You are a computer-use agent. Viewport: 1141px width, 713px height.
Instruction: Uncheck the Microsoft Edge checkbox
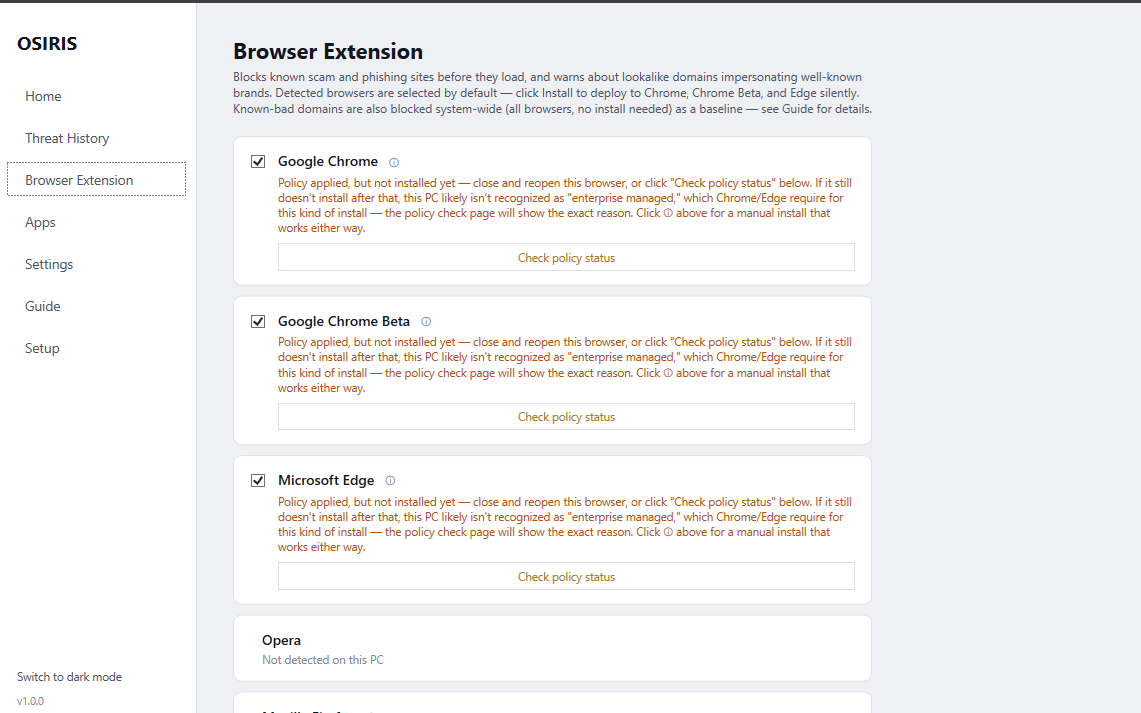(258, 481)
